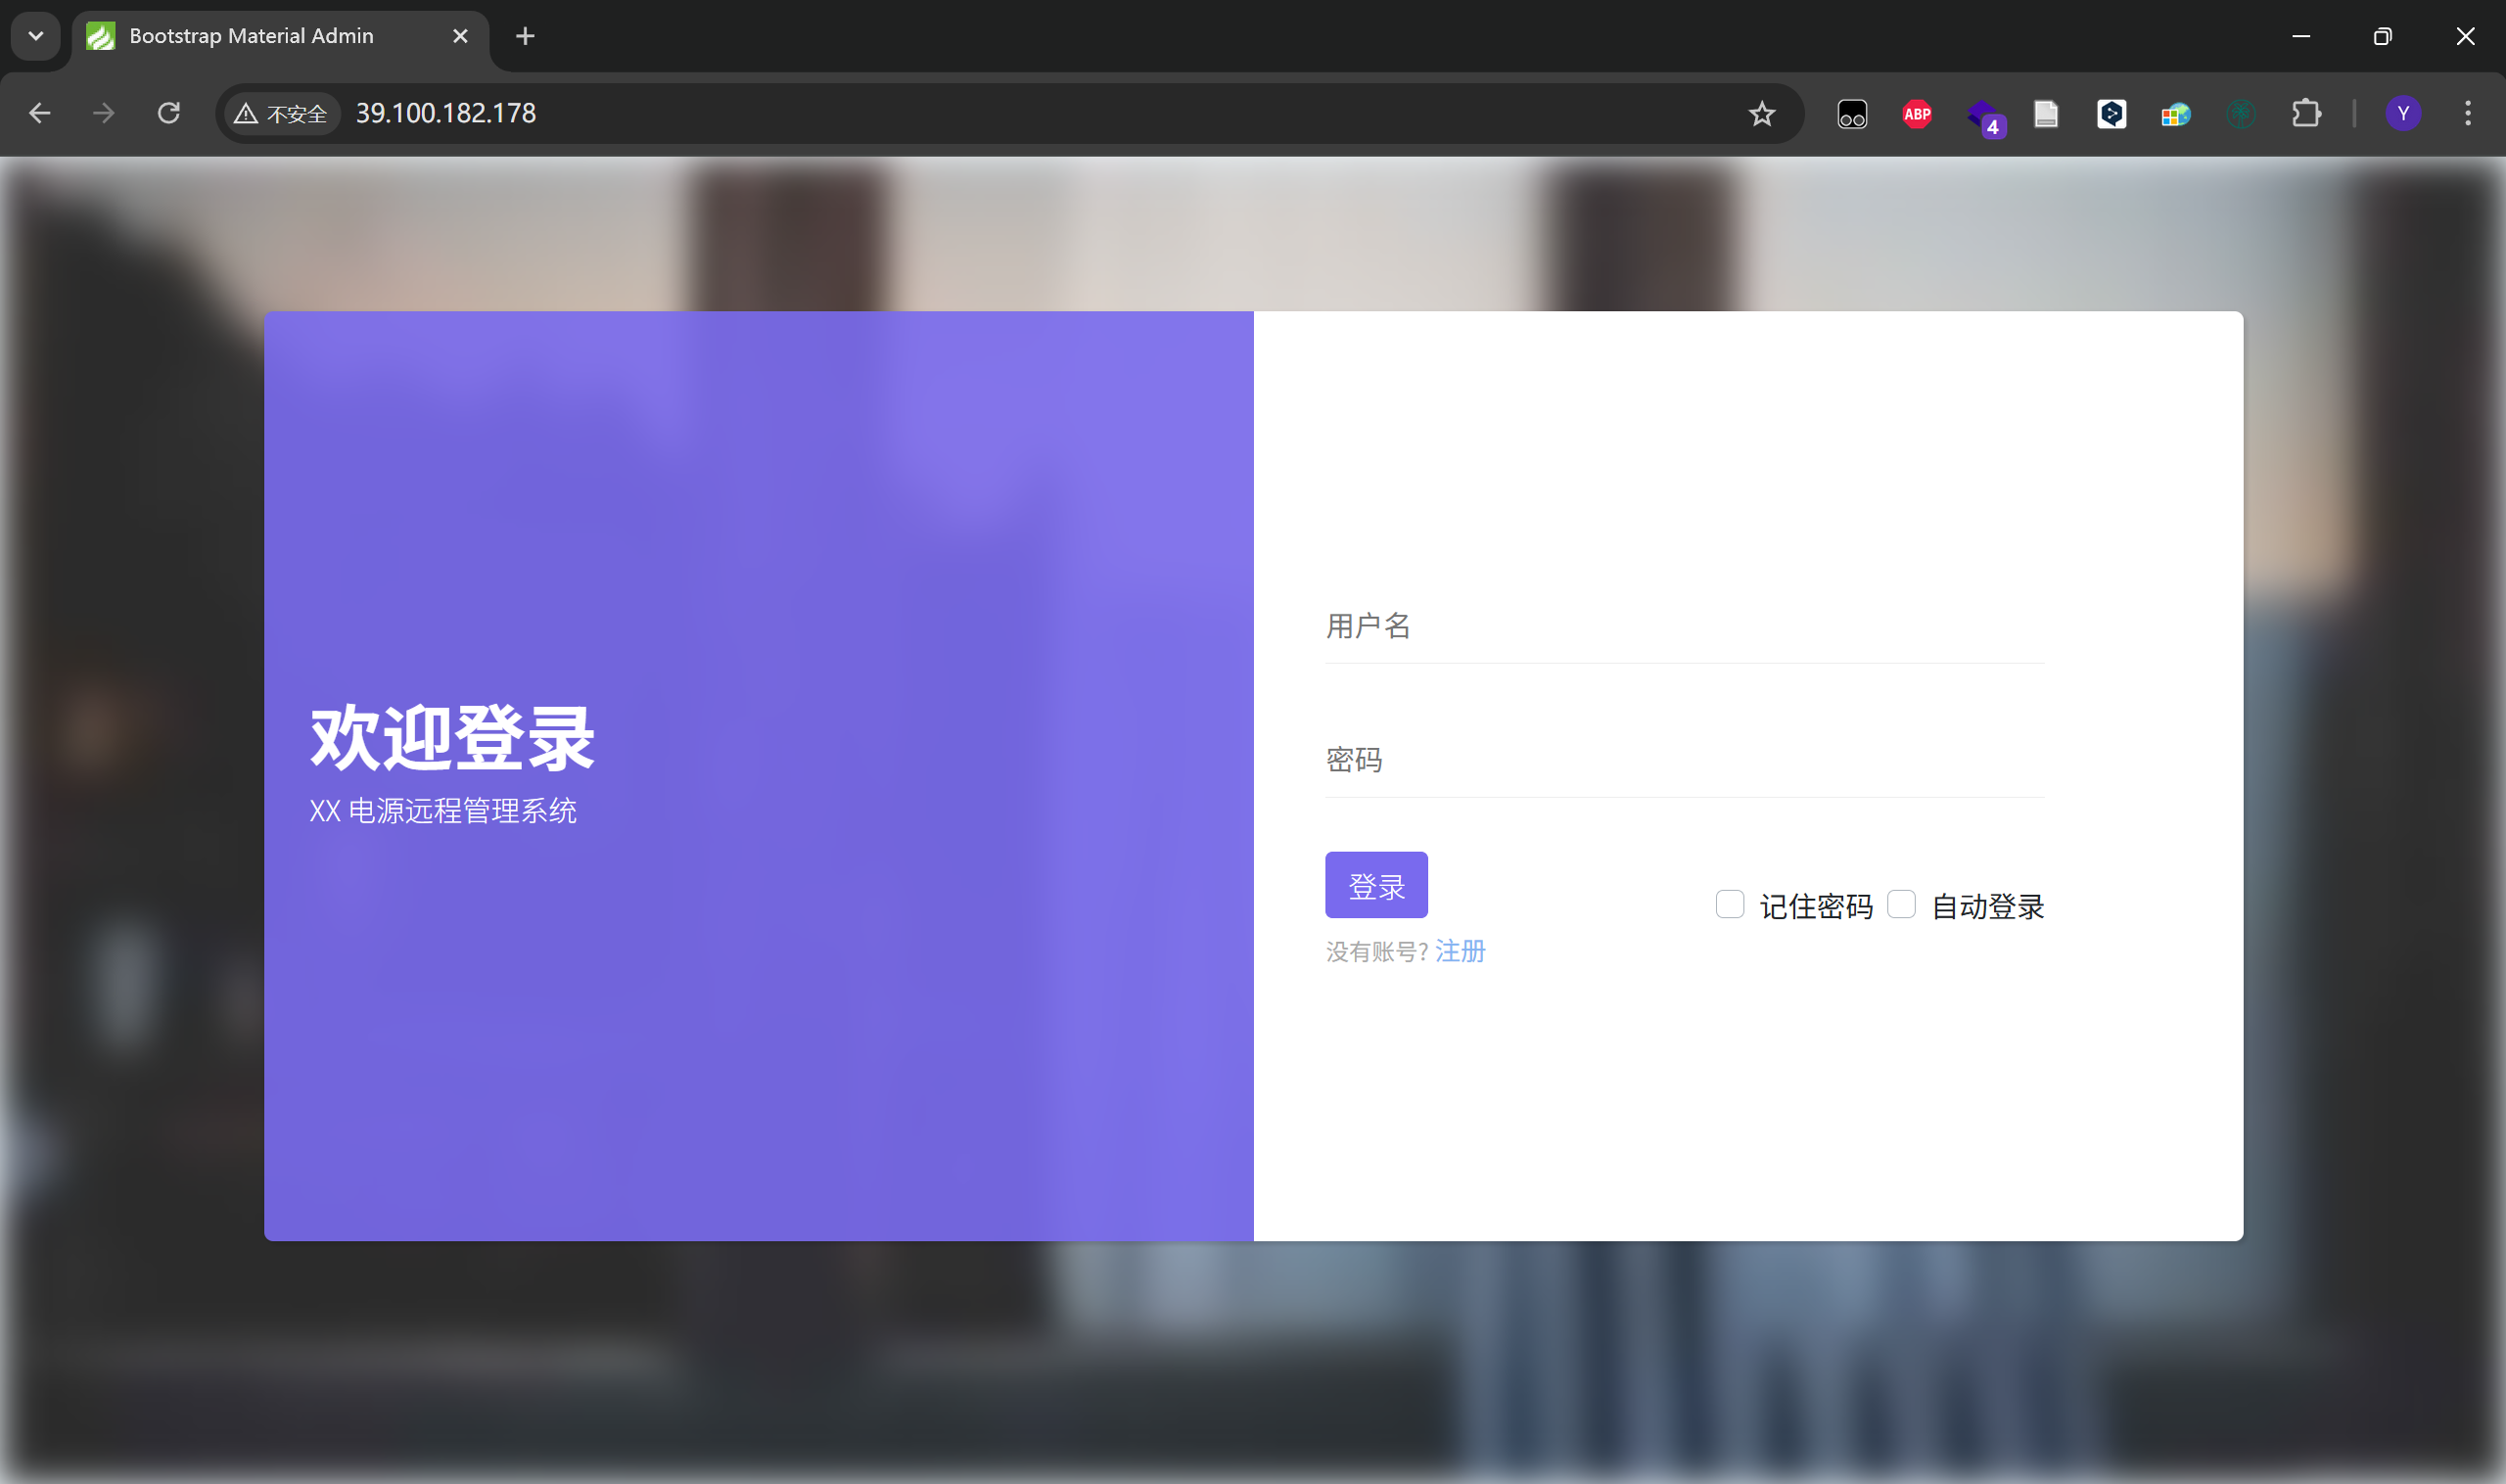Focus the 密码 password field
Viewport: 2506px width, 1484px height.
[x=1684, y=761]
